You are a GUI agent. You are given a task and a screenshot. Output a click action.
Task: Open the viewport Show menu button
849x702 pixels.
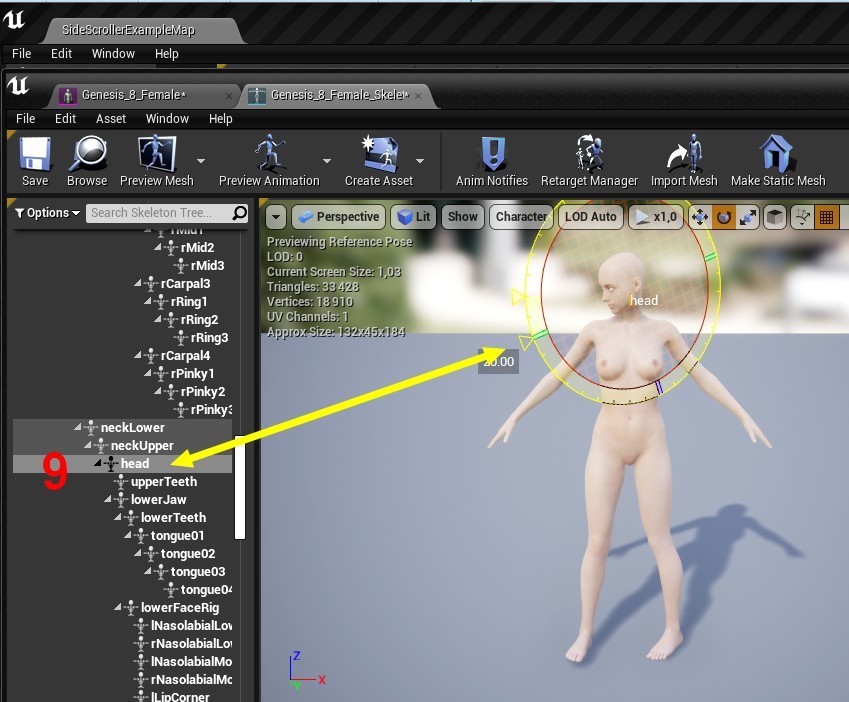463,217
